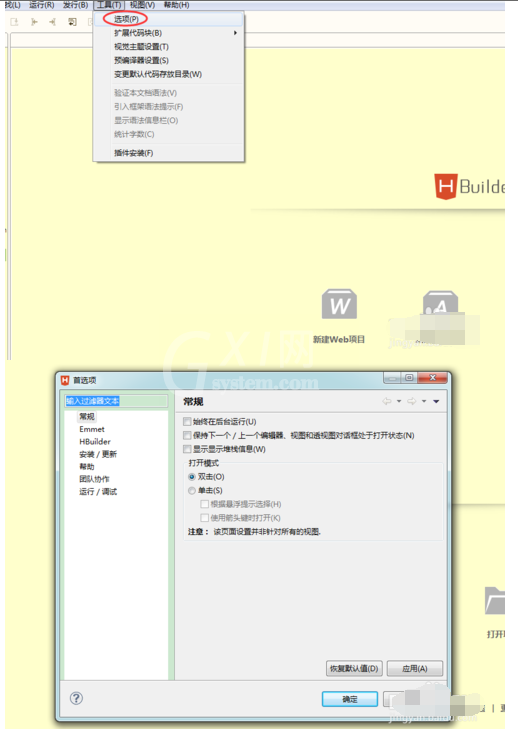Click the 恢复默认值(D) button
The height and width of the screenshot is (729, 518).
coord(354,669)
